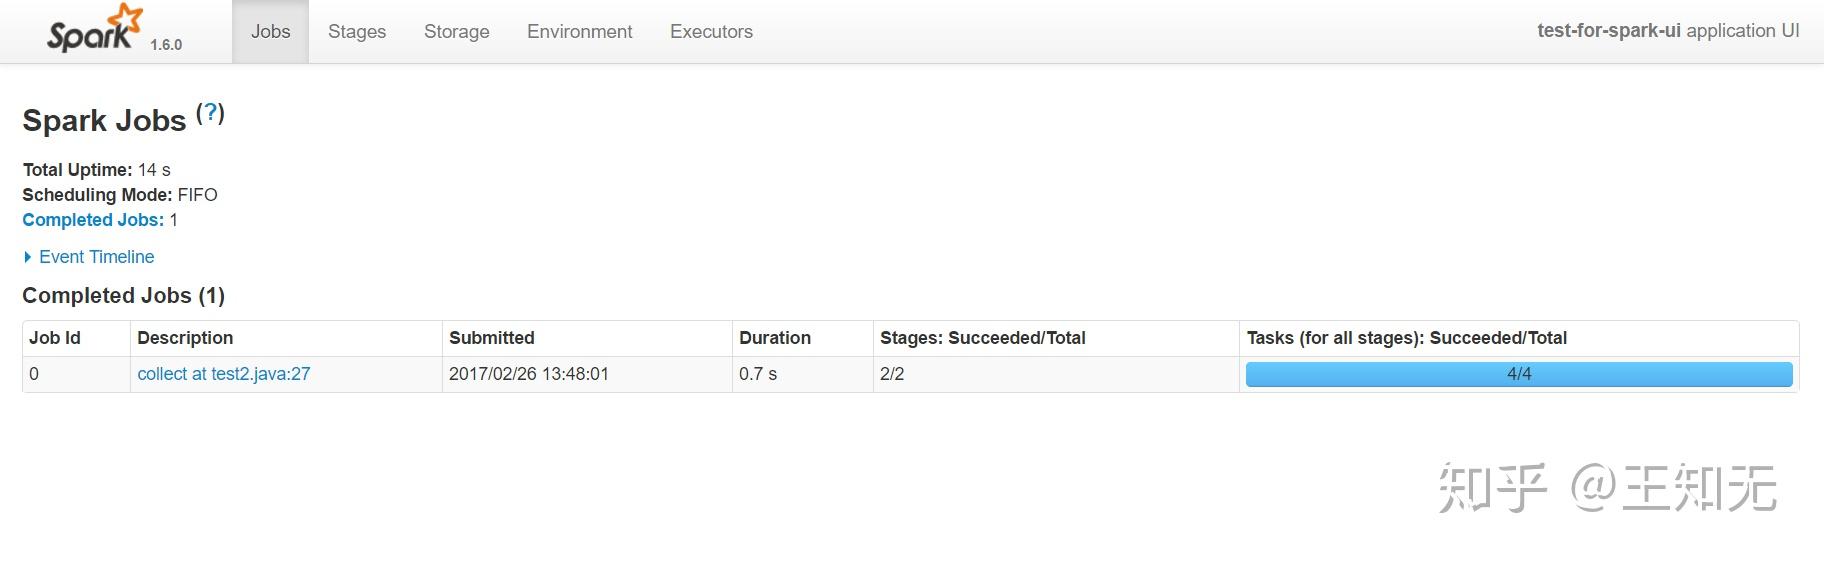The height and width of the screenshot is (562, 1824).
Task: Open the Jobs tab
Action: point(270,32)
